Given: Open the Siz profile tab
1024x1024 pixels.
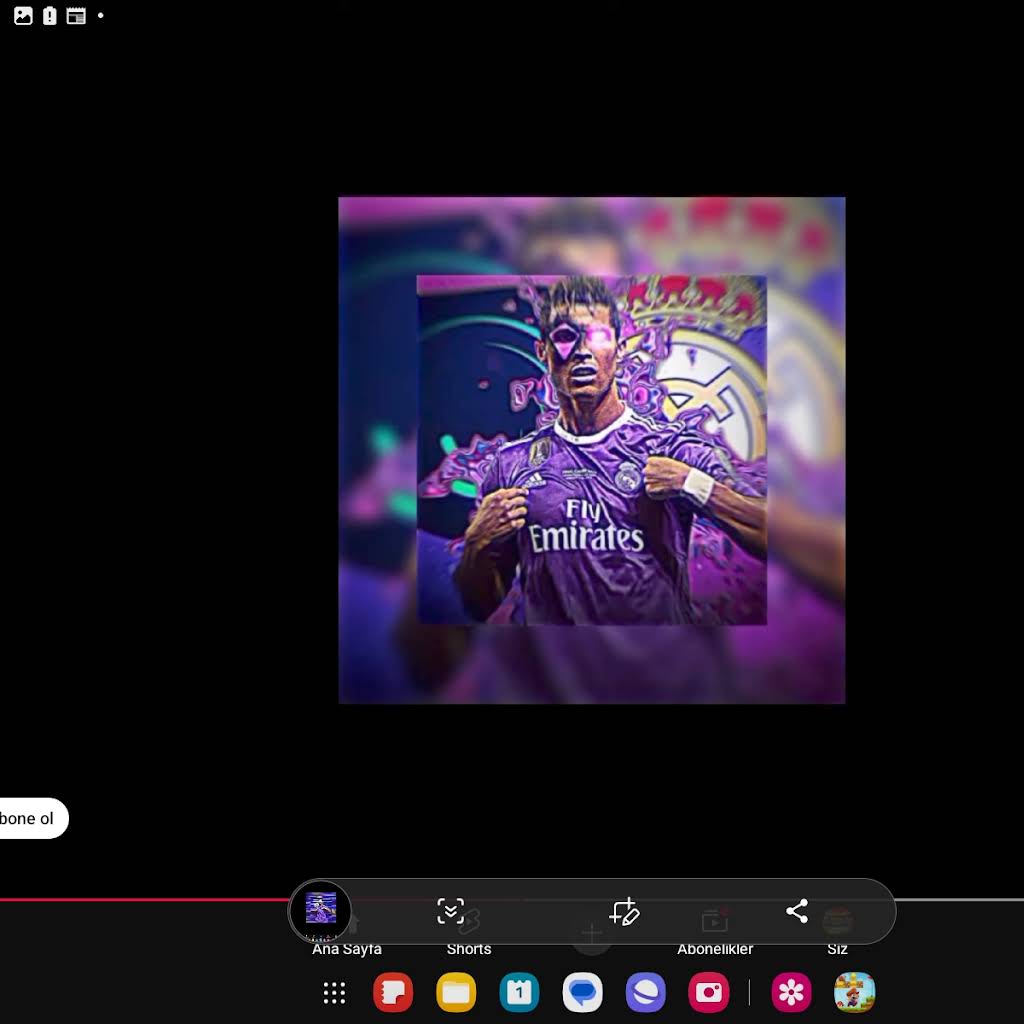Looking at the screenshot, I should pos(837,949).
